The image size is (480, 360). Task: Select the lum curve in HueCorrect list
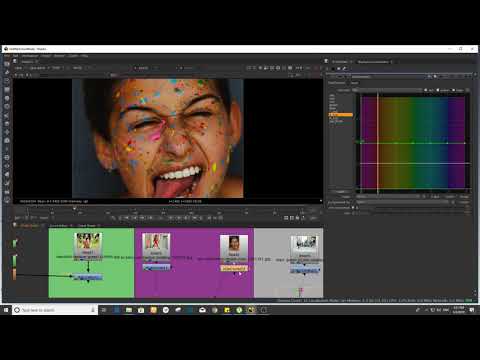(x=332, y=99)
